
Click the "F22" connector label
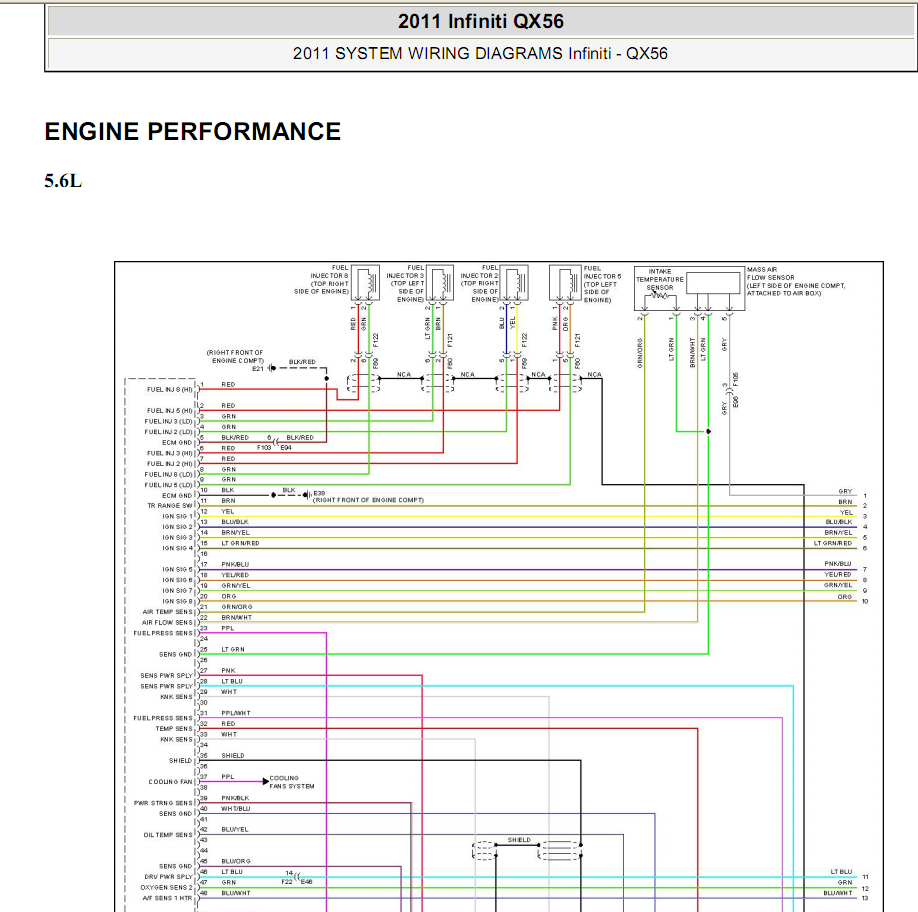287,882
